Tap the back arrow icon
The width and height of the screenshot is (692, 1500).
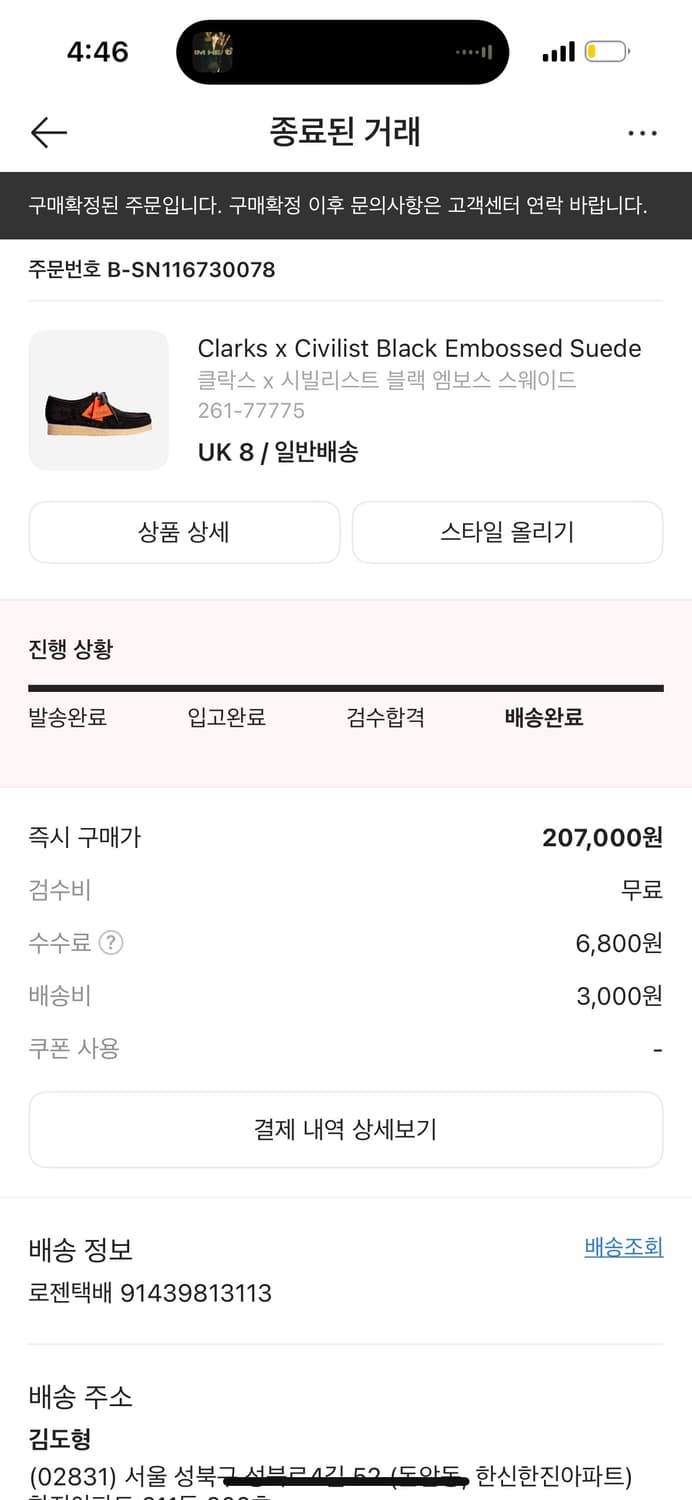point(48,132)
